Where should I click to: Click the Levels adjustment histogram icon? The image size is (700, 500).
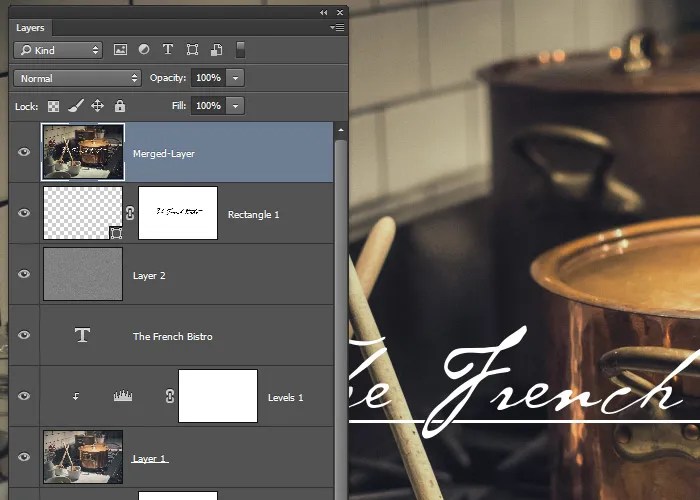point(123,396)
